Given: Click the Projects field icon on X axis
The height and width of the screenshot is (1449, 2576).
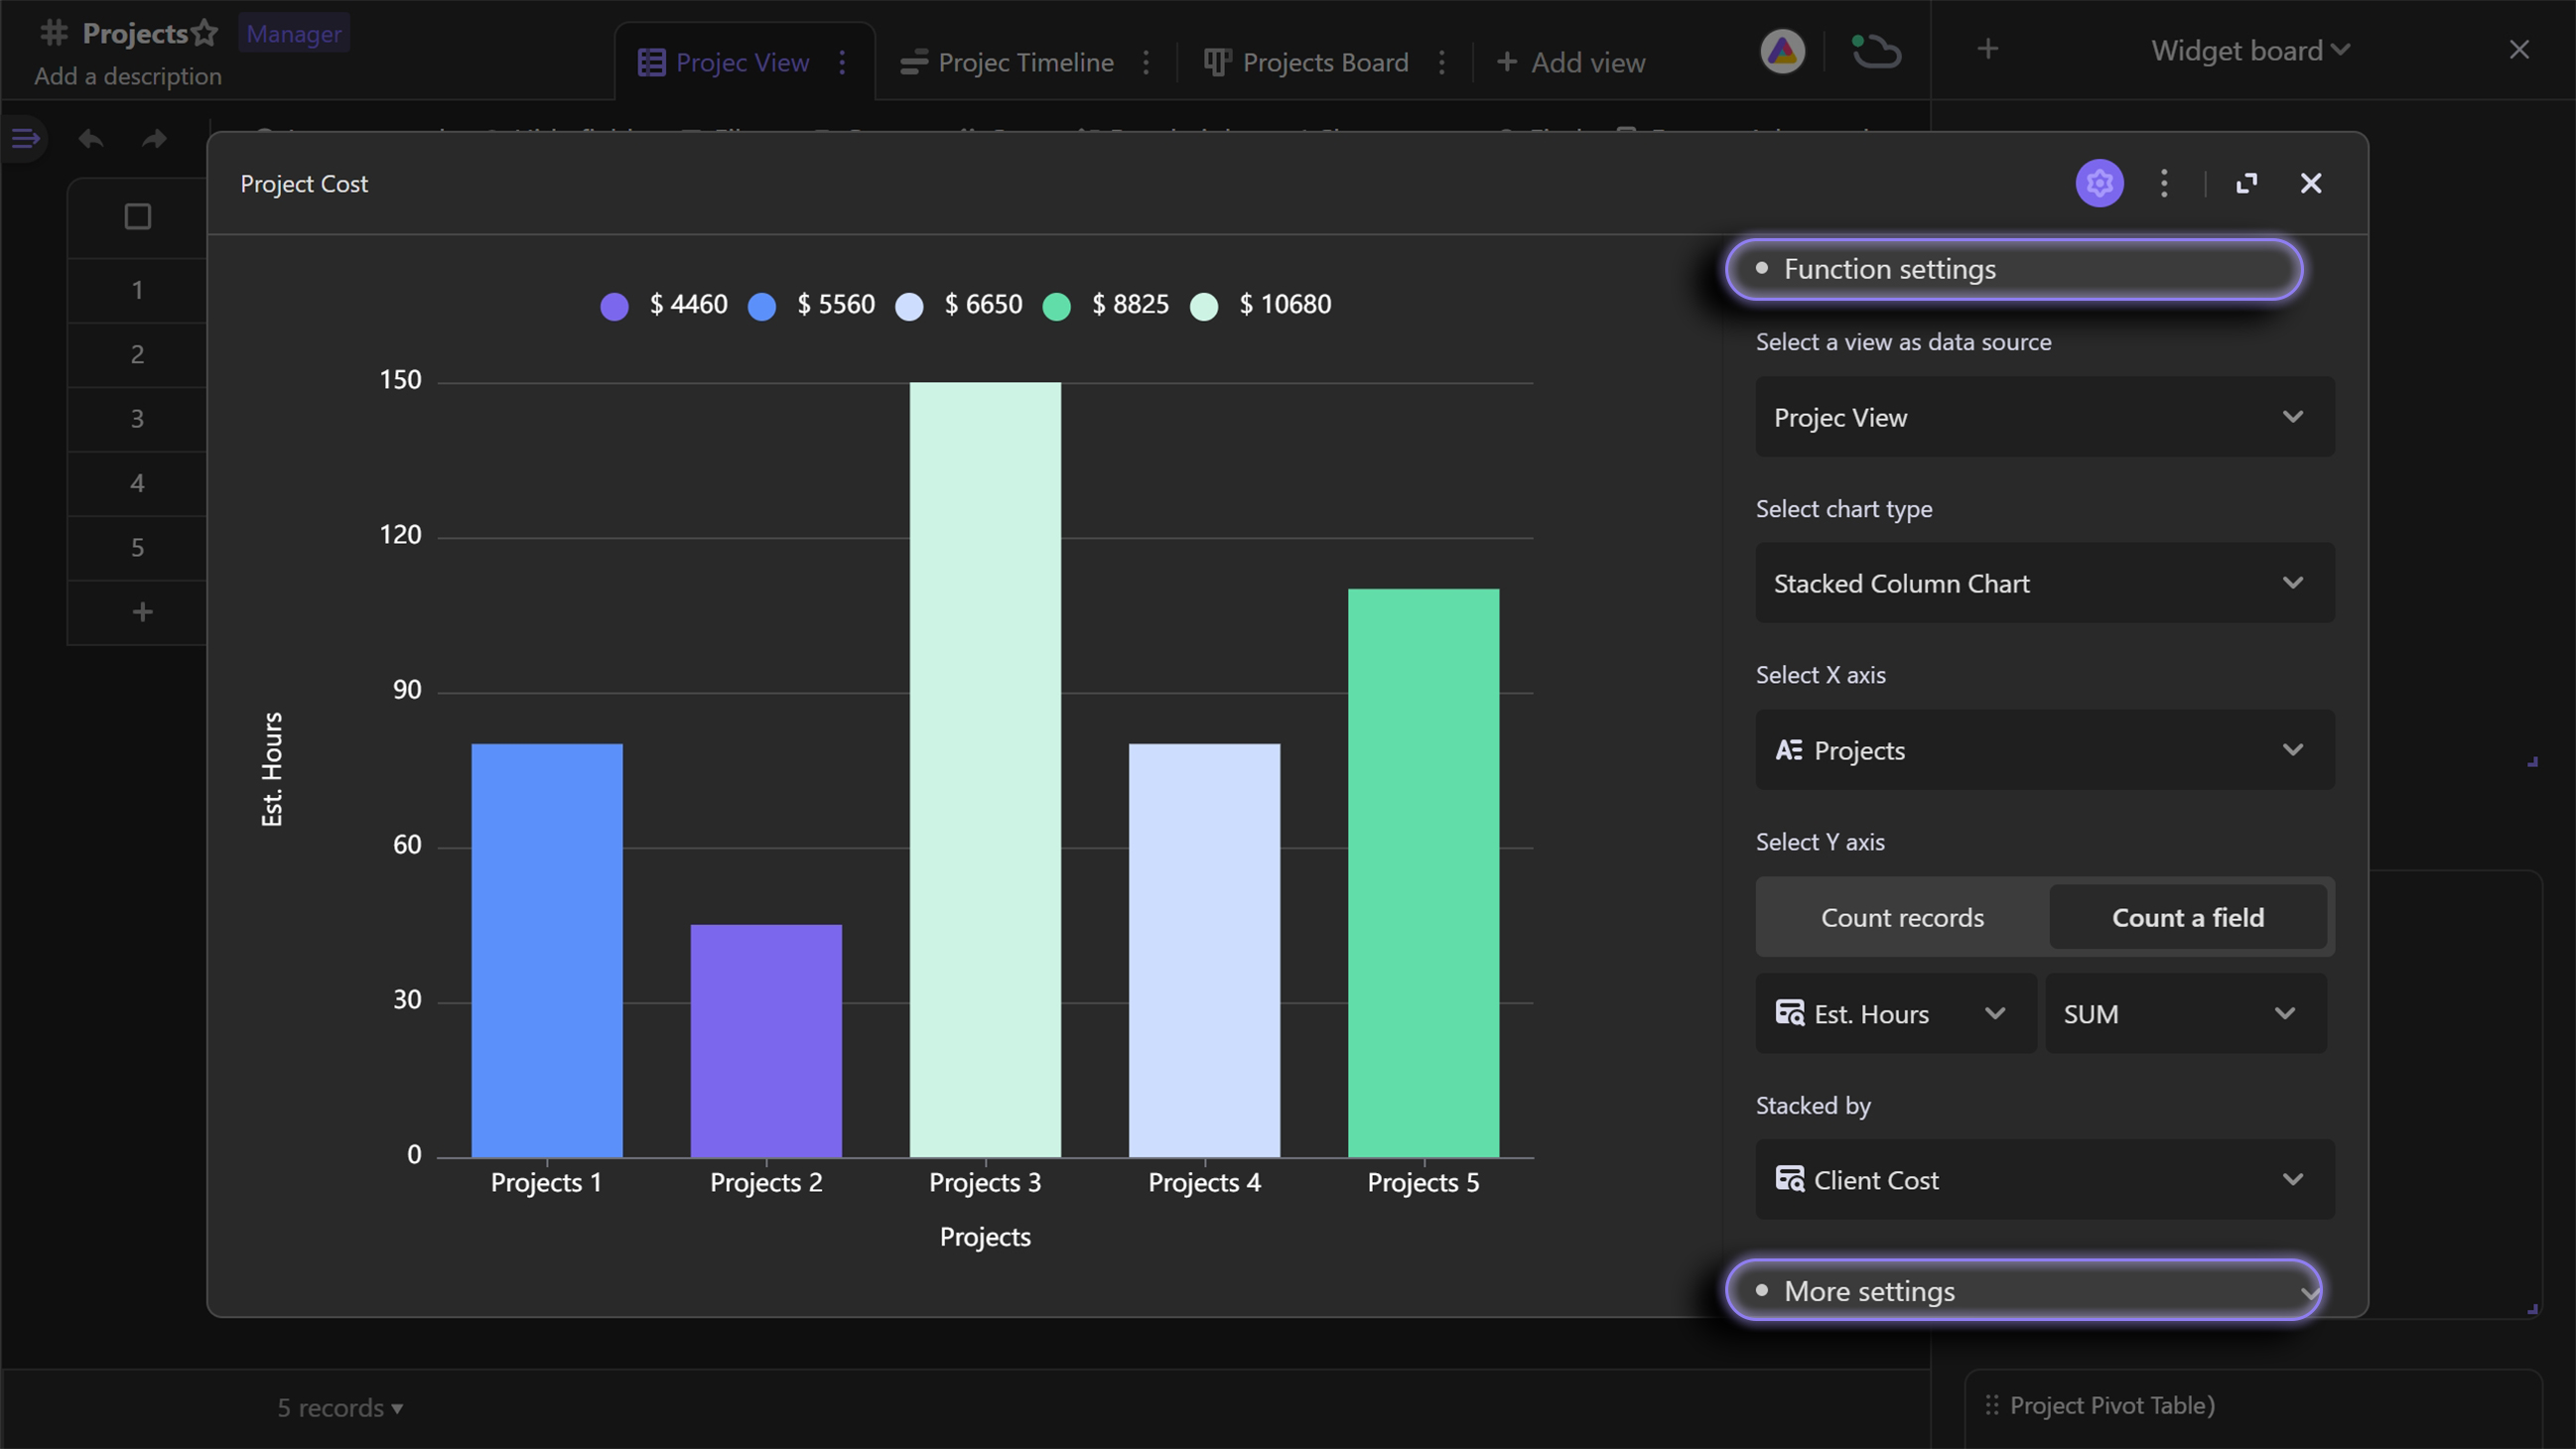Looking at the screenshot, I should click(x=1789, y=750).
